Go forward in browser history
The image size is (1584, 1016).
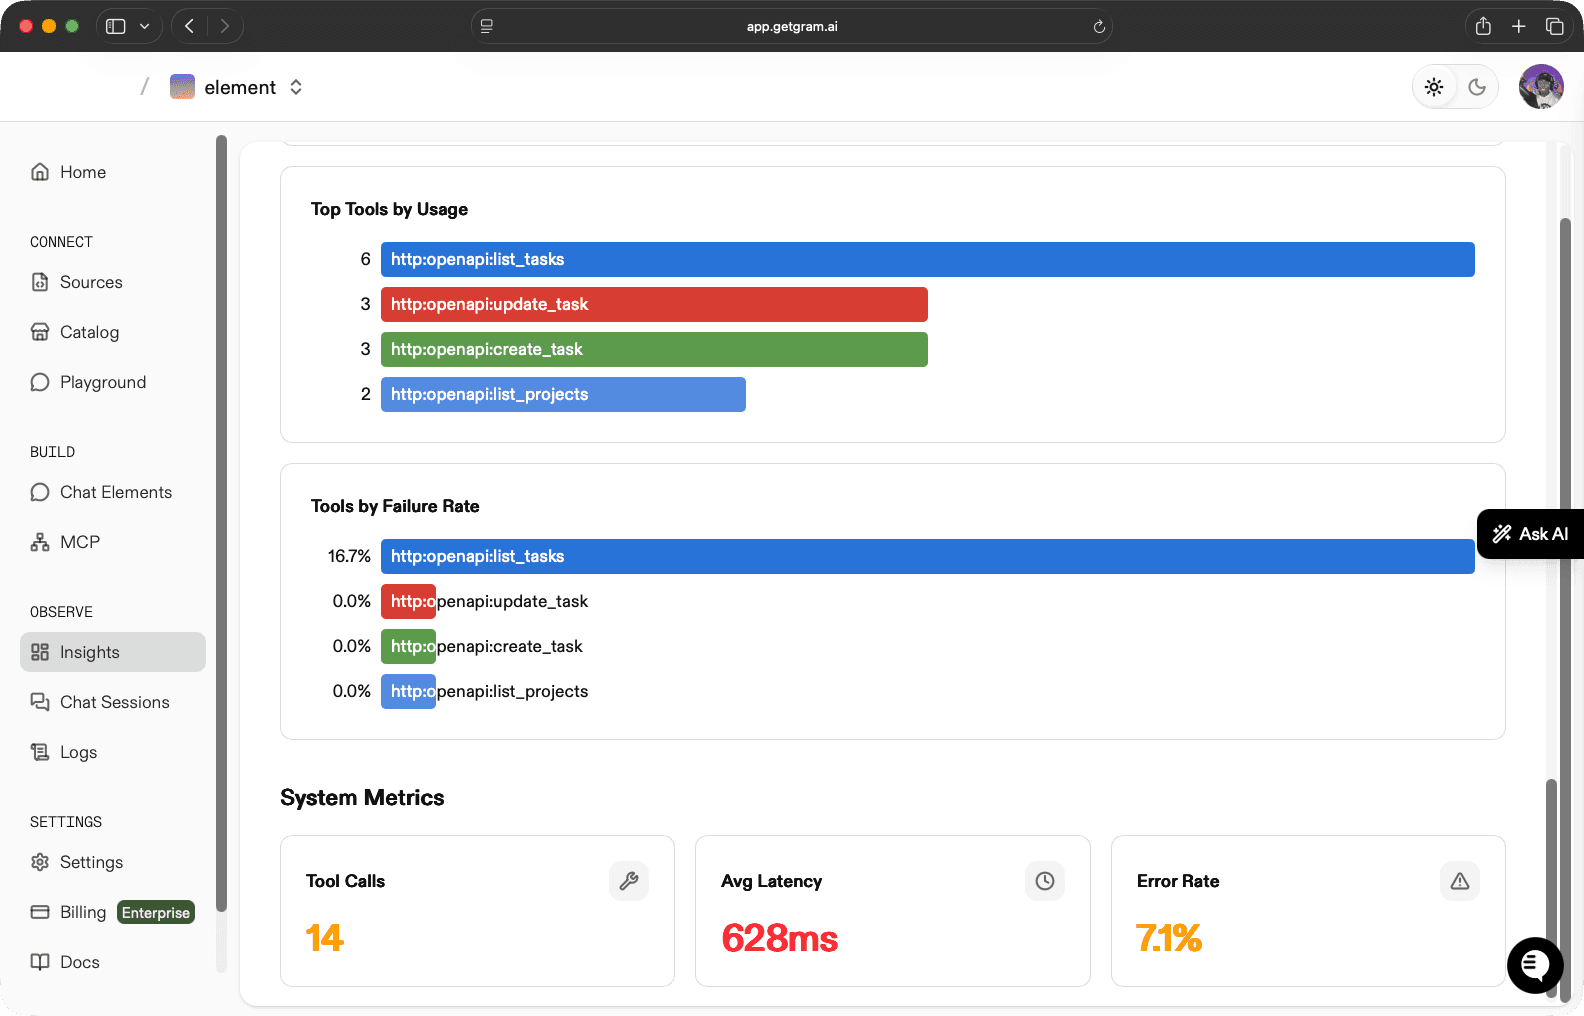(x=225, y=26)
